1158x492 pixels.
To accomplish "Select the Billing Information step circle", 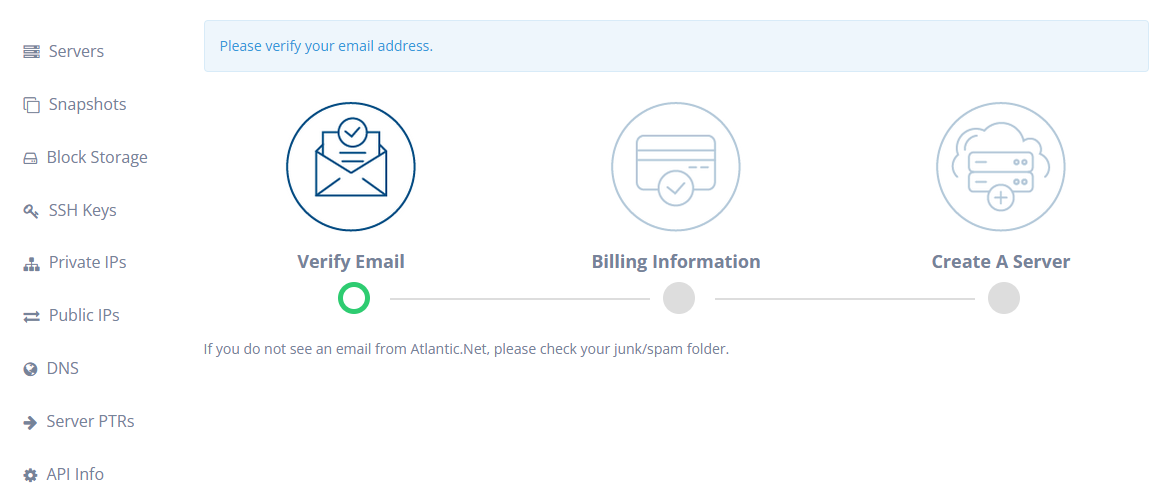I will tap(679, 298).
